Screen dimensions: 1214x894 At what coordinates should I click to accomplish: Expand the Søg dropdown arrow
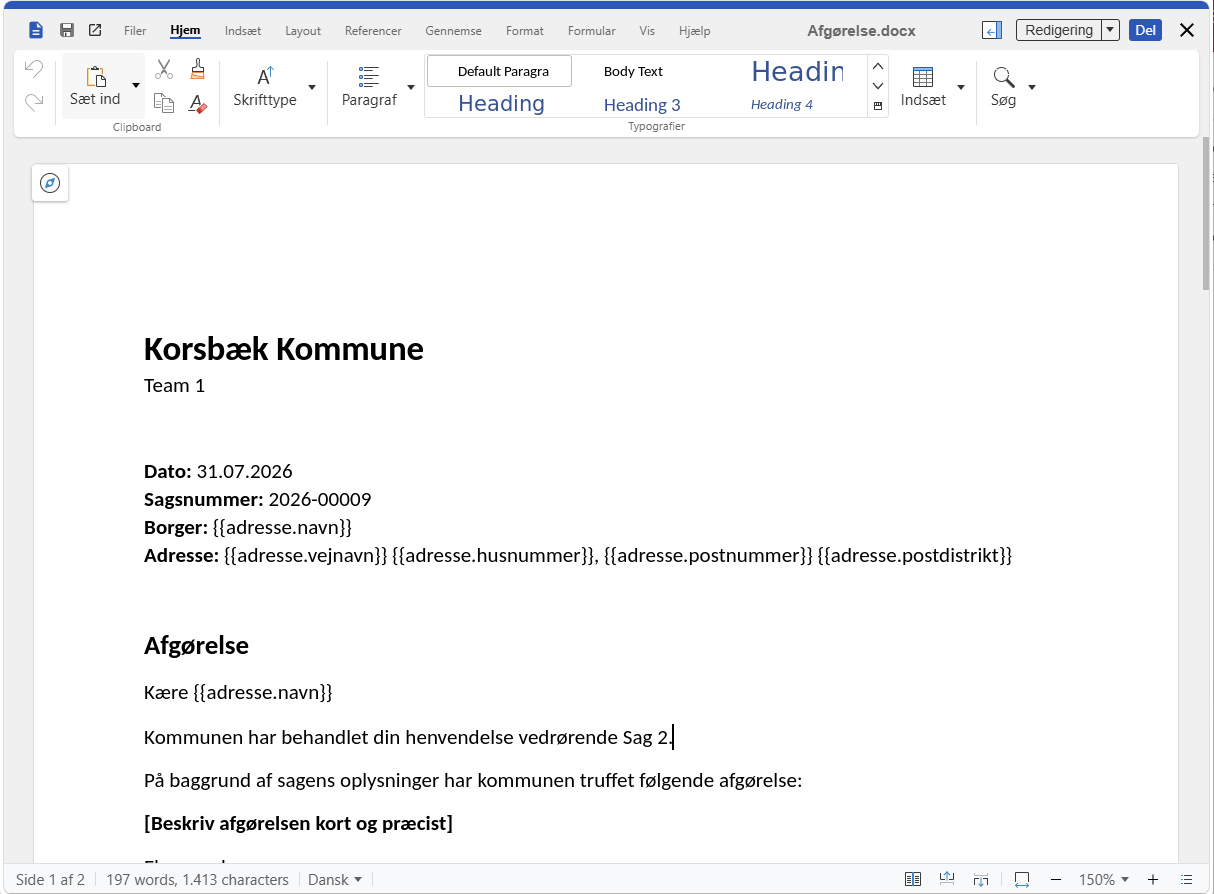[1032, 87]
